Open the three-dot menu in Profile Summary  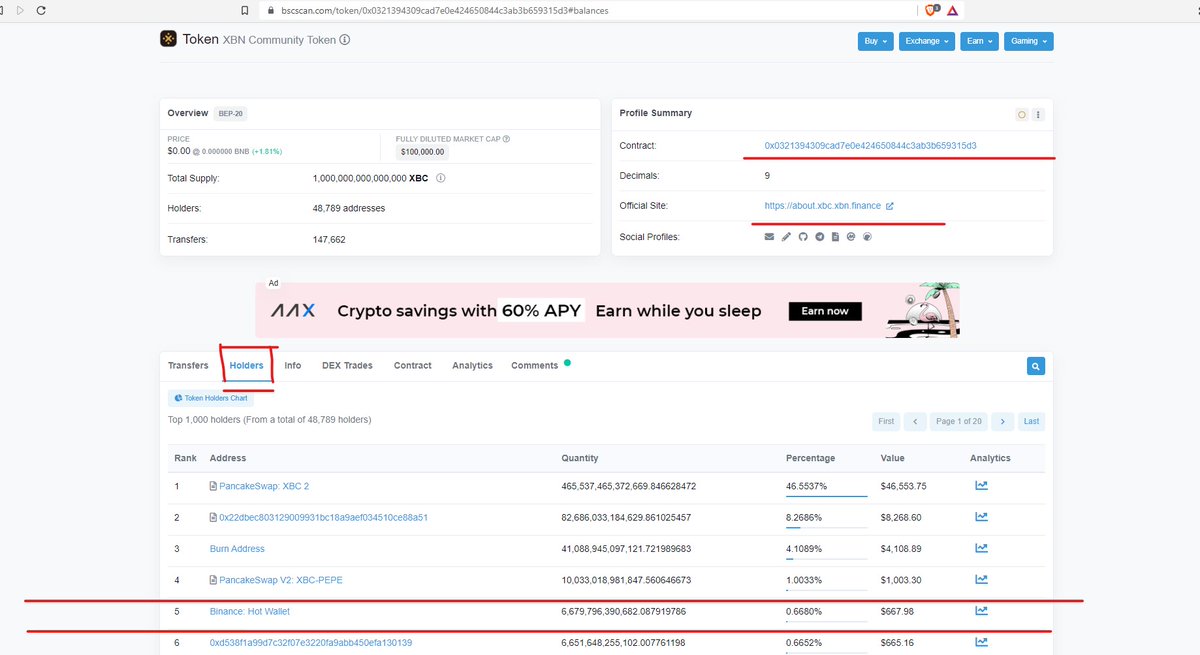1038,114
